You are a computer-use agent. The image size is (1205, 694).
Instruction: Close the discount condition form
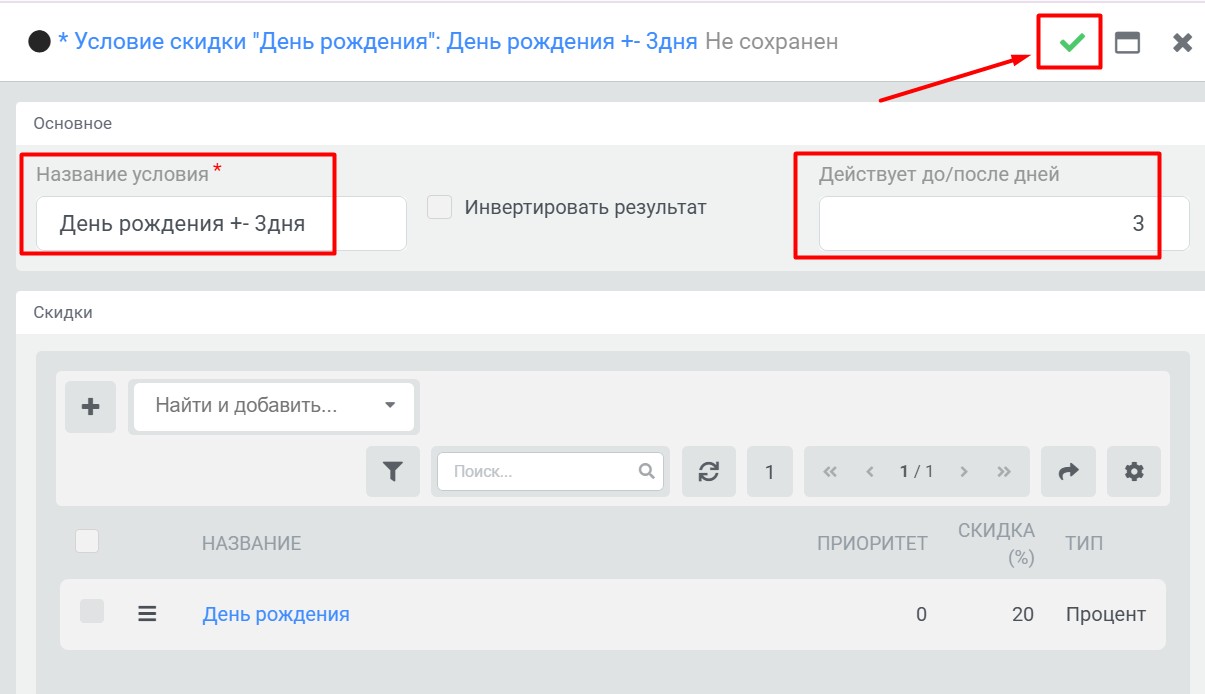1182,43
